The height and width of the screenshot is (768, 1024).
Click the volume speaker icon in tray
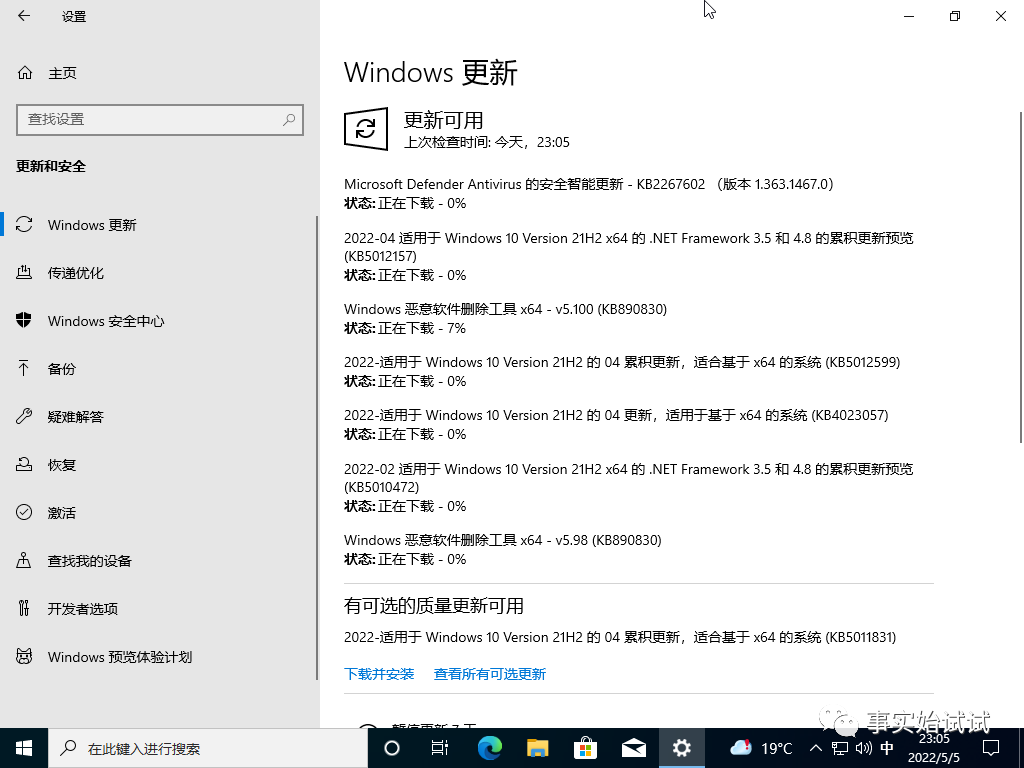tap(863, 748)
